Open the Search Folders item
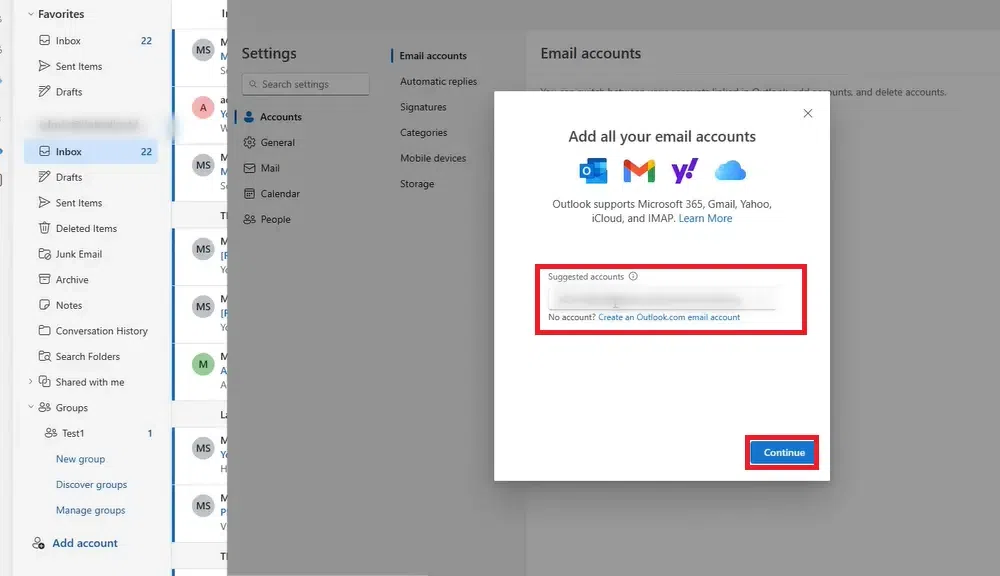1000x576 pixels. (x=91, y=356)
